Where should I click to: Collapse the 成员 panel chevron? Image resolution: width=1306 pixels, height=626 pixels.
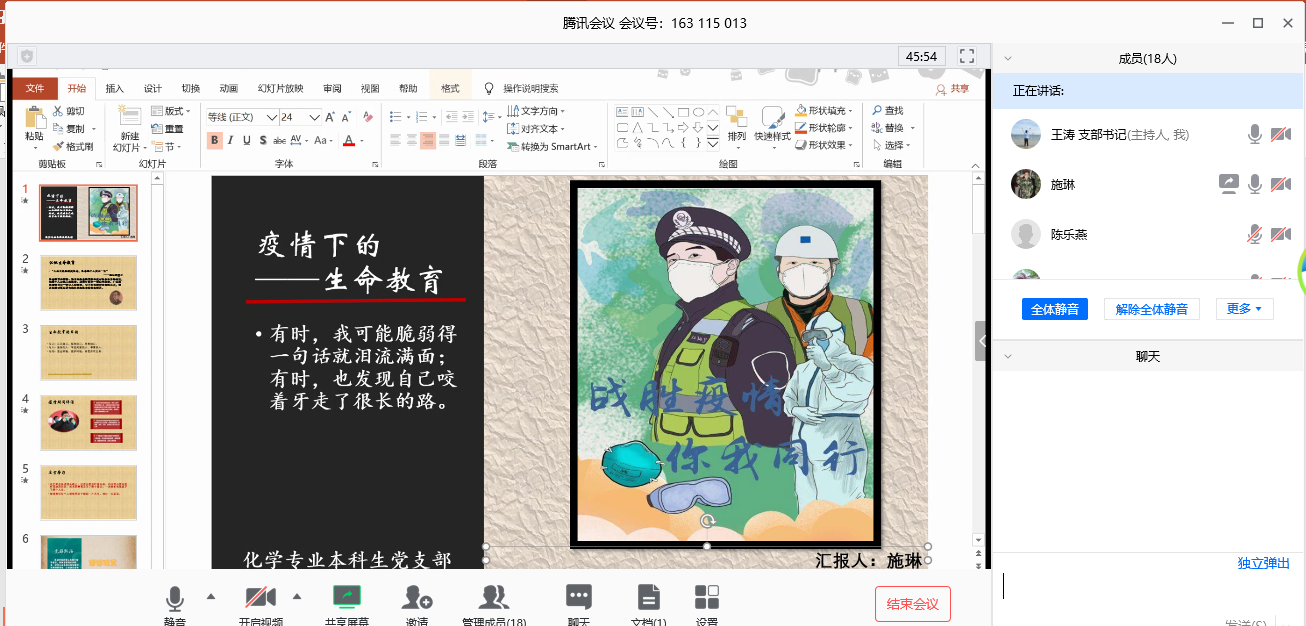pos(1009,59)
